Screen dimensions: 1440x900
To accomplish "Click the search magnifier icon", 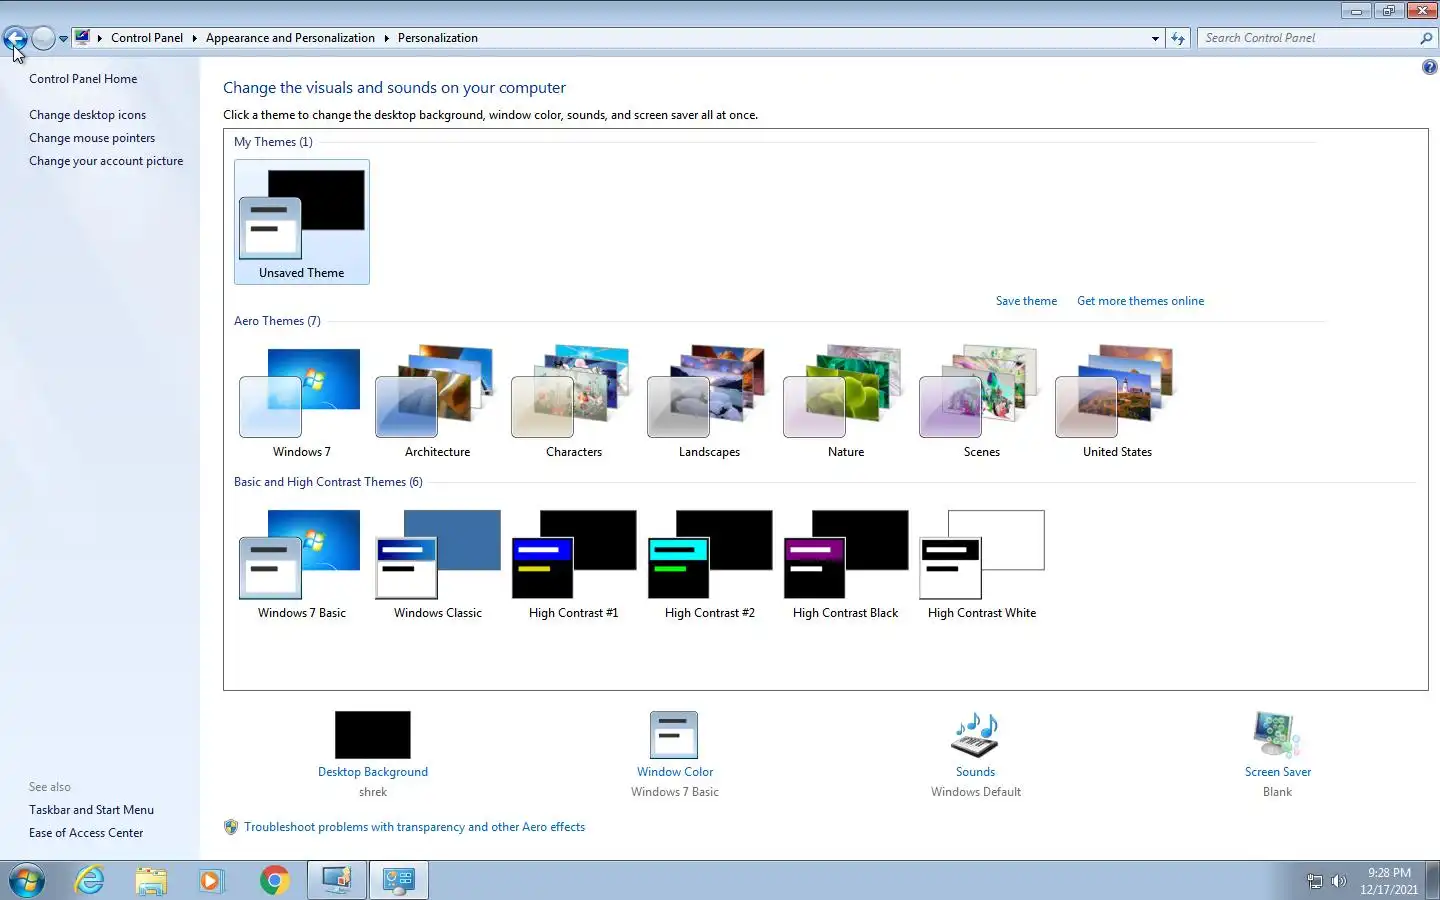I will pyautogui.click(x=1426, y=38).
